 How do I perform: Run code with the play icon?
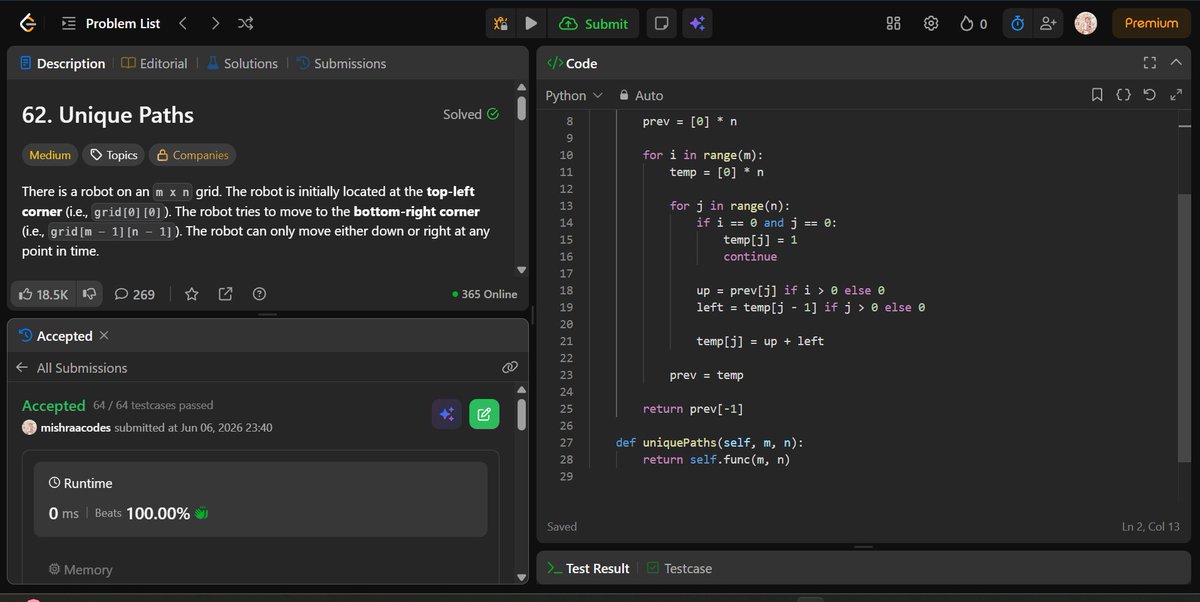531,23
